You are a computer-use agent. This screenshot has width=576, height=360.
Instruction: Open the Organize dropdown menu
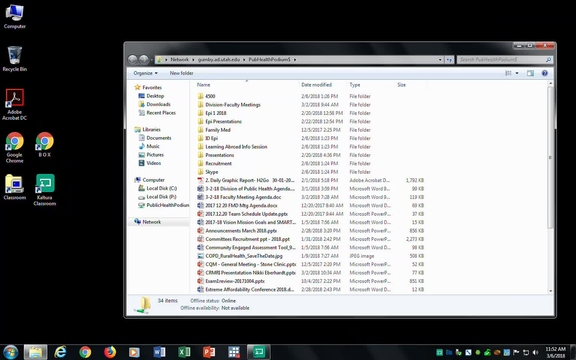tap(145, 73)
